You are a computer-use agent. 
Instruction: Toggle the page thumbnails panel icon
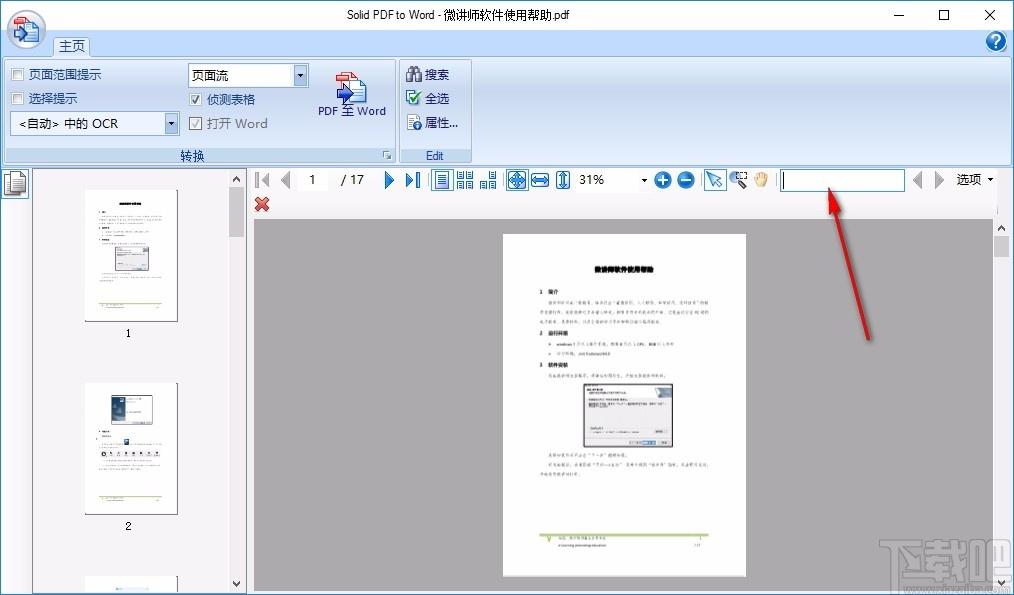click(16, 184)
